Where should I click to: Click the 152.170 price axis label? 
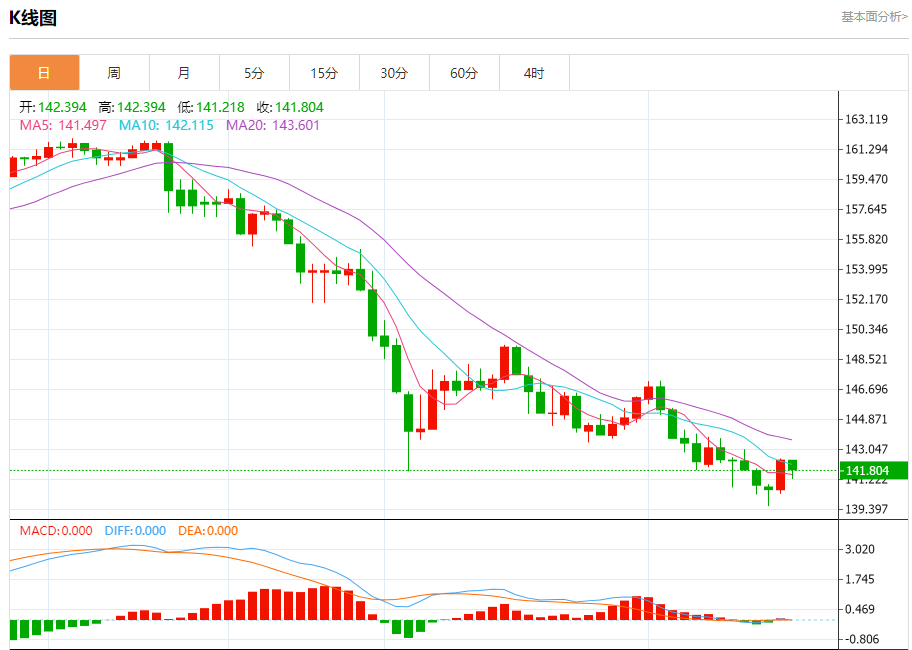[866, 299]
